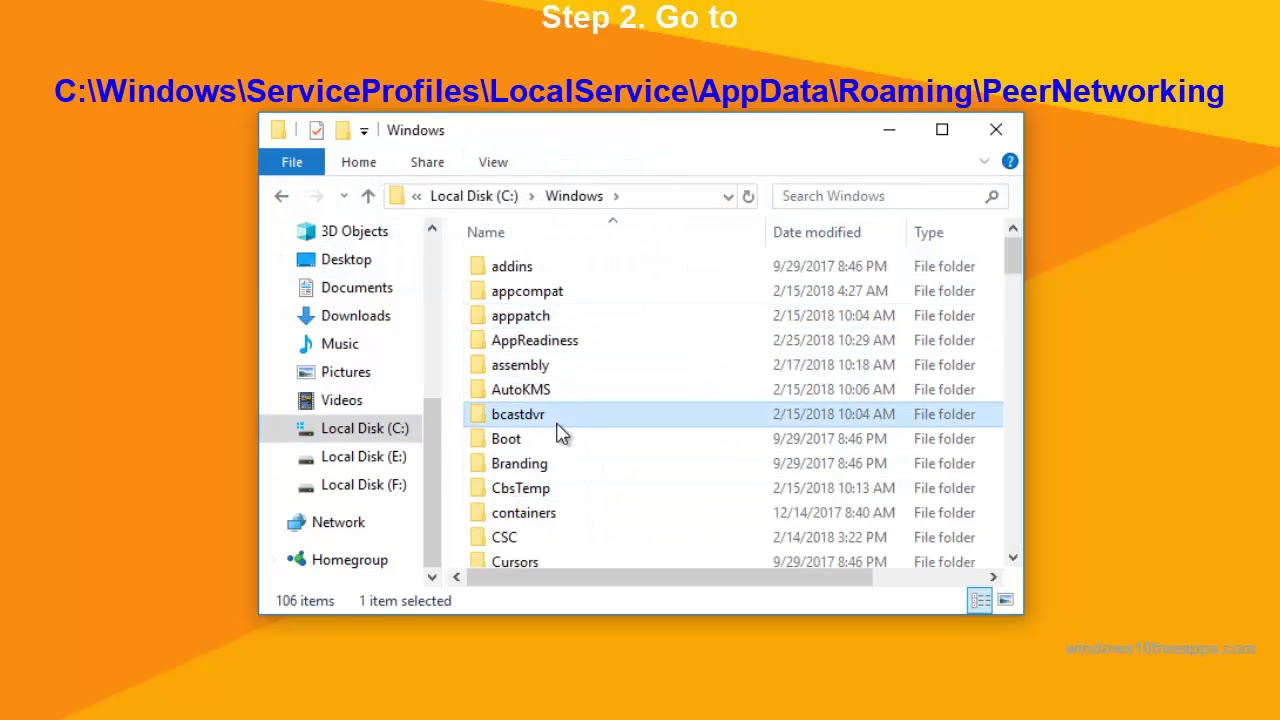This screenshot has width=1280, height=720.
Task: Select 3D Objects in the navigation pane
Action: click(x=343, y=231)
